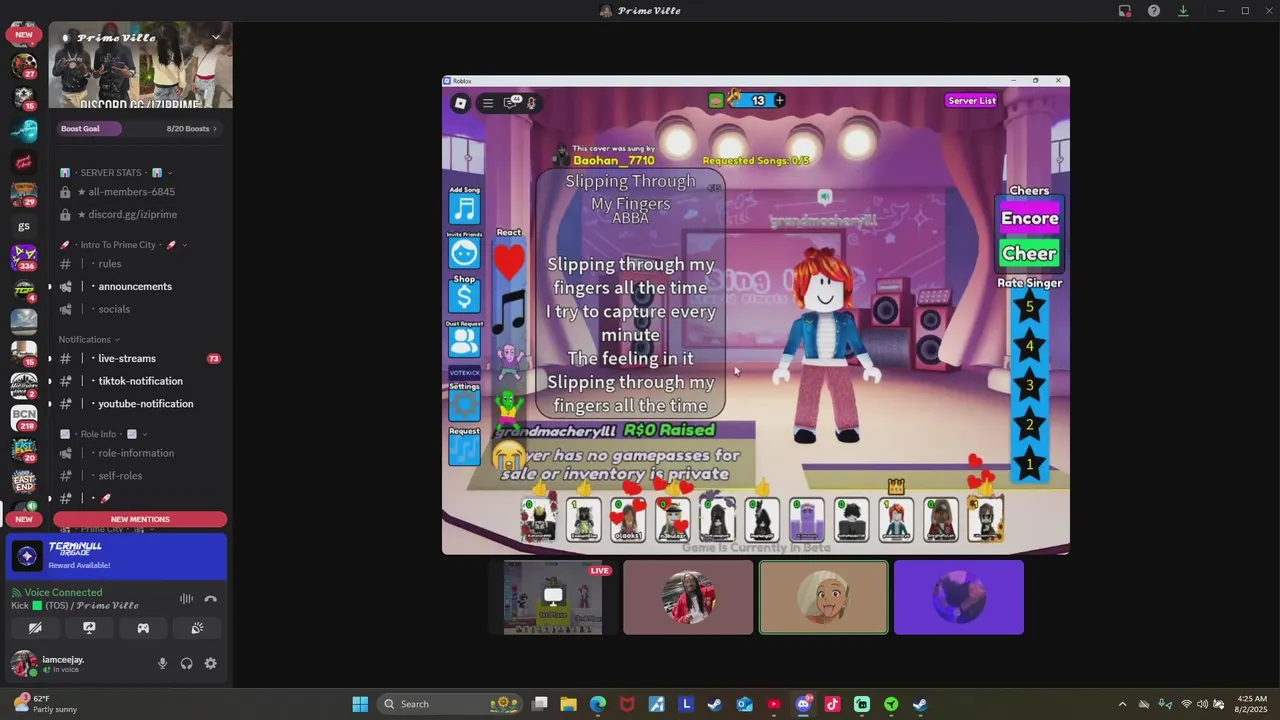This screenshot has width=1280, height=720.
Task: Open the Server List button
Action: point(971,101)
